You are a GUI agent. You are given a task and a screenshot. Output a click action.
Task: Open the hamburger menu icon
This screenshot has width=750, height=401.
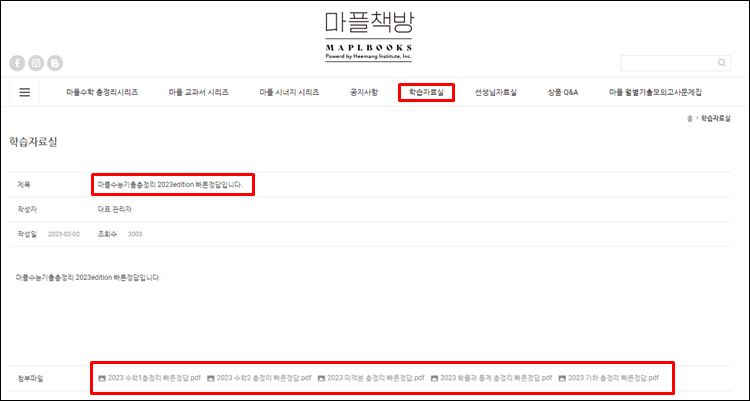coord(24,92)
